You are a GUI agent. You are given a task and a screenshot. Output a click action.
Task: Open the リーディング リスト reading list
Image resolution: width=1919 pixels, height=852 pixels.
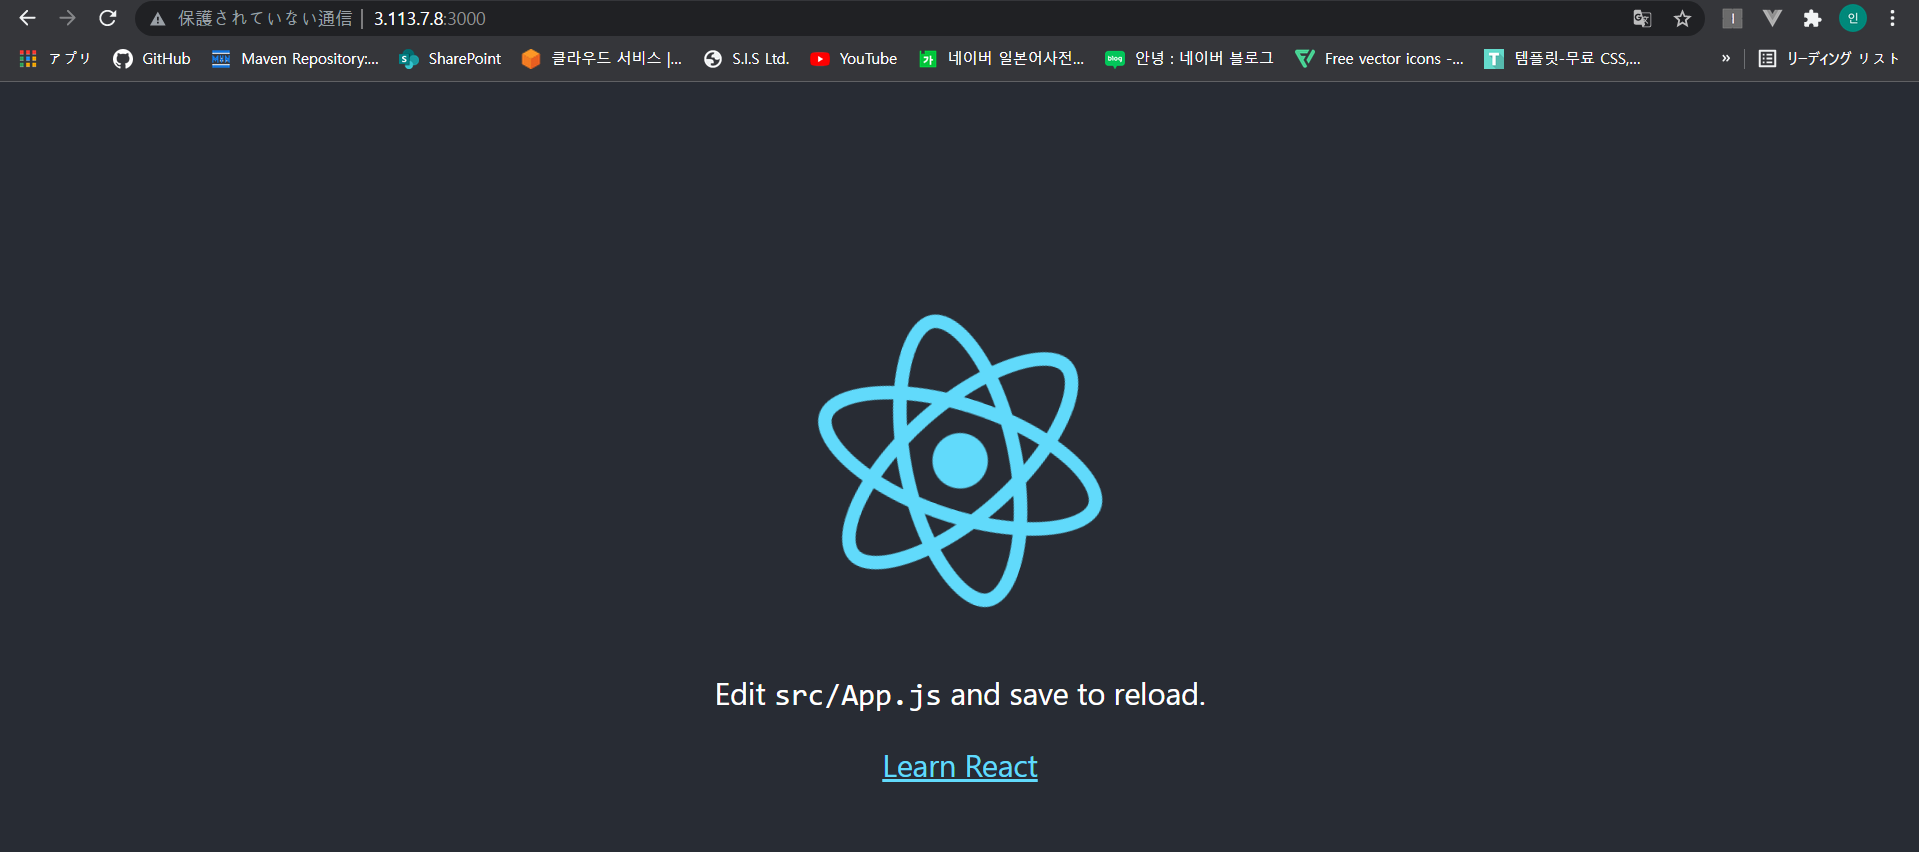tap(1829, 59)
